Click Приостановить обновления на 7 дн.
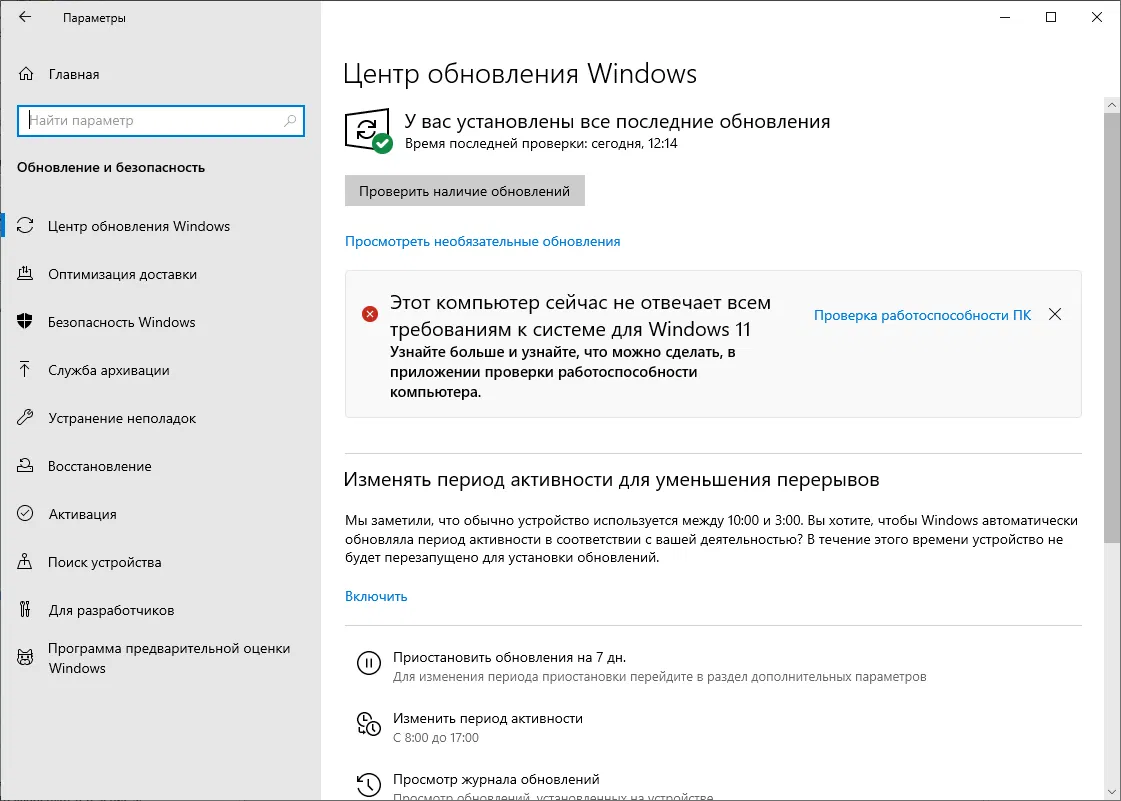The height and width of the screenshot is (801, 1121). (x=510, y=657)
